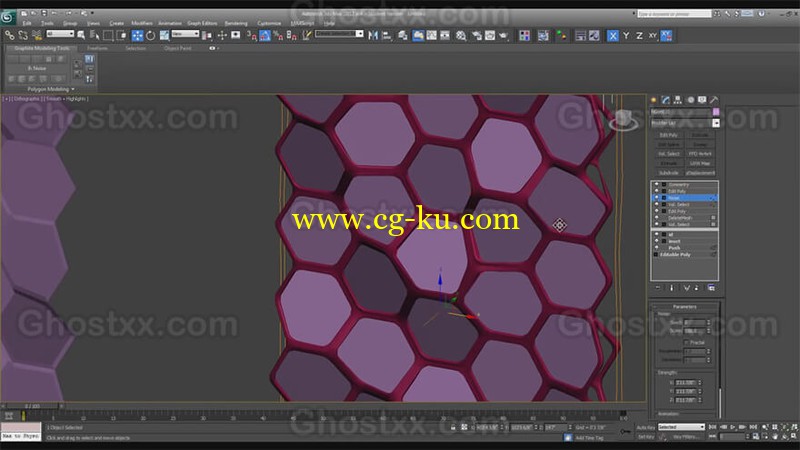
Task: Click the Noise Seed input field
Action: 694,322
